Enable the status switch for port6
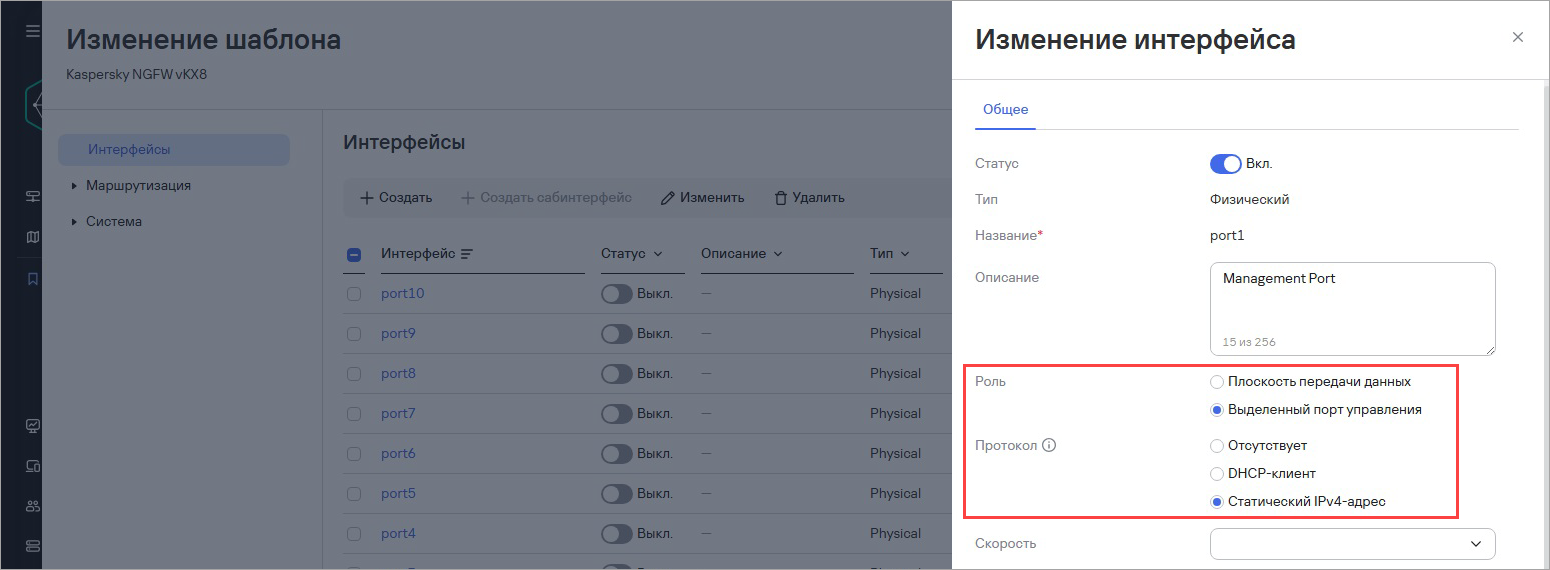 click(x=617, y=454)
